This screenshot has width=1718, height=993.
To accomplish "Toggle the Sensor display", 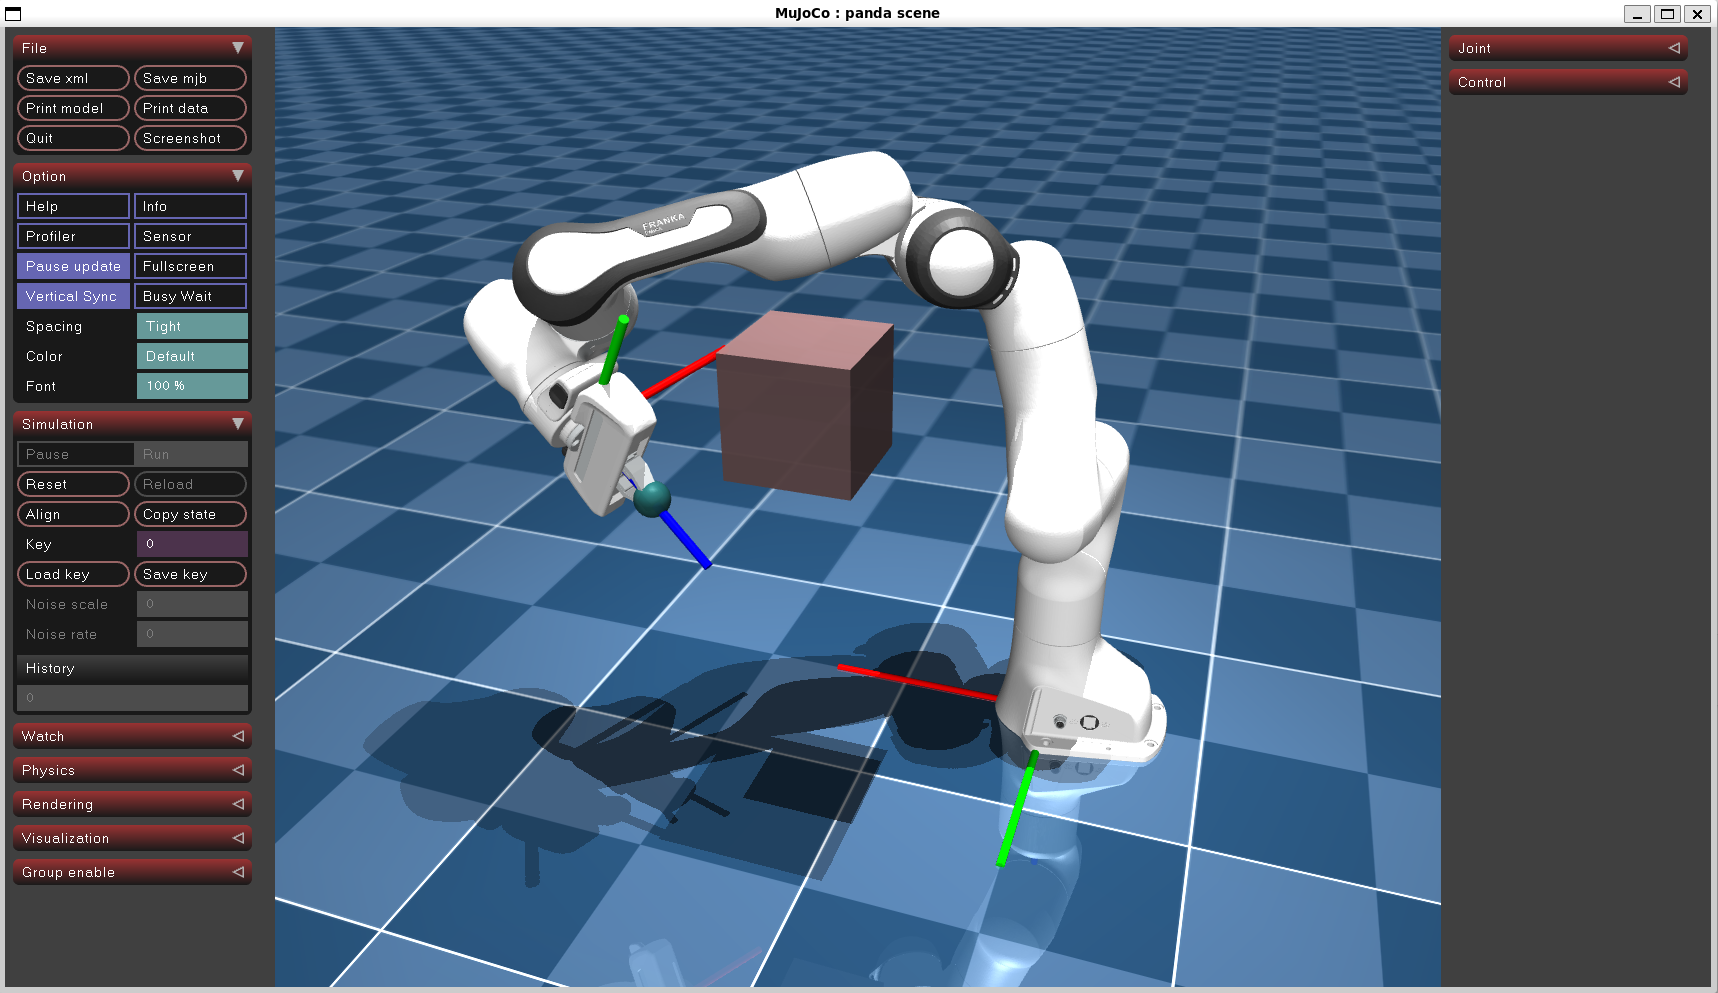I will (x=190, y=236).
